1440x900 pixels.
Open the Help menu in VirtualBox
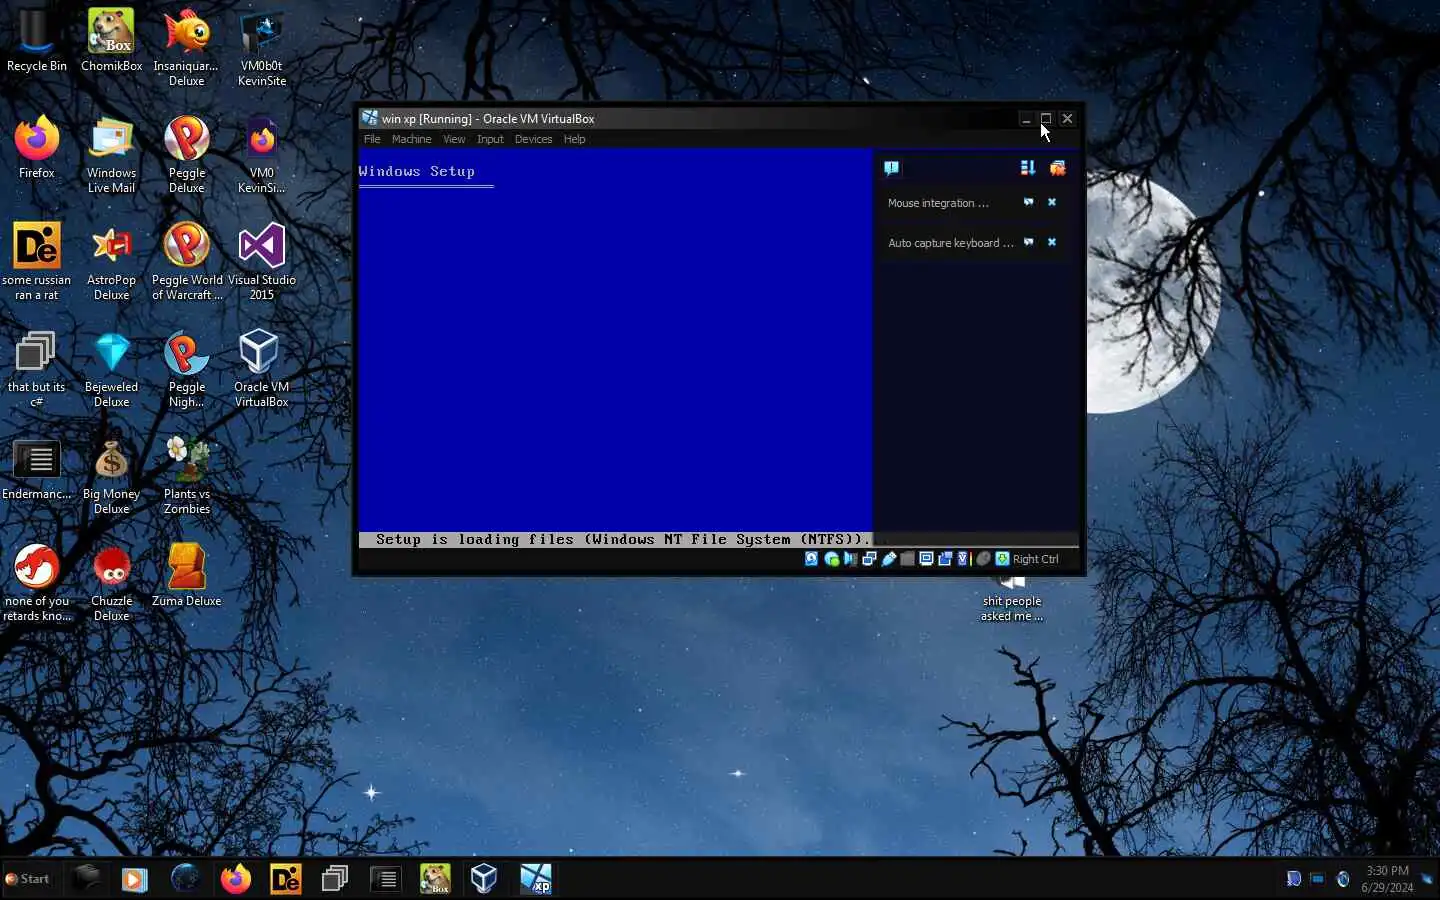coord(574,139)
